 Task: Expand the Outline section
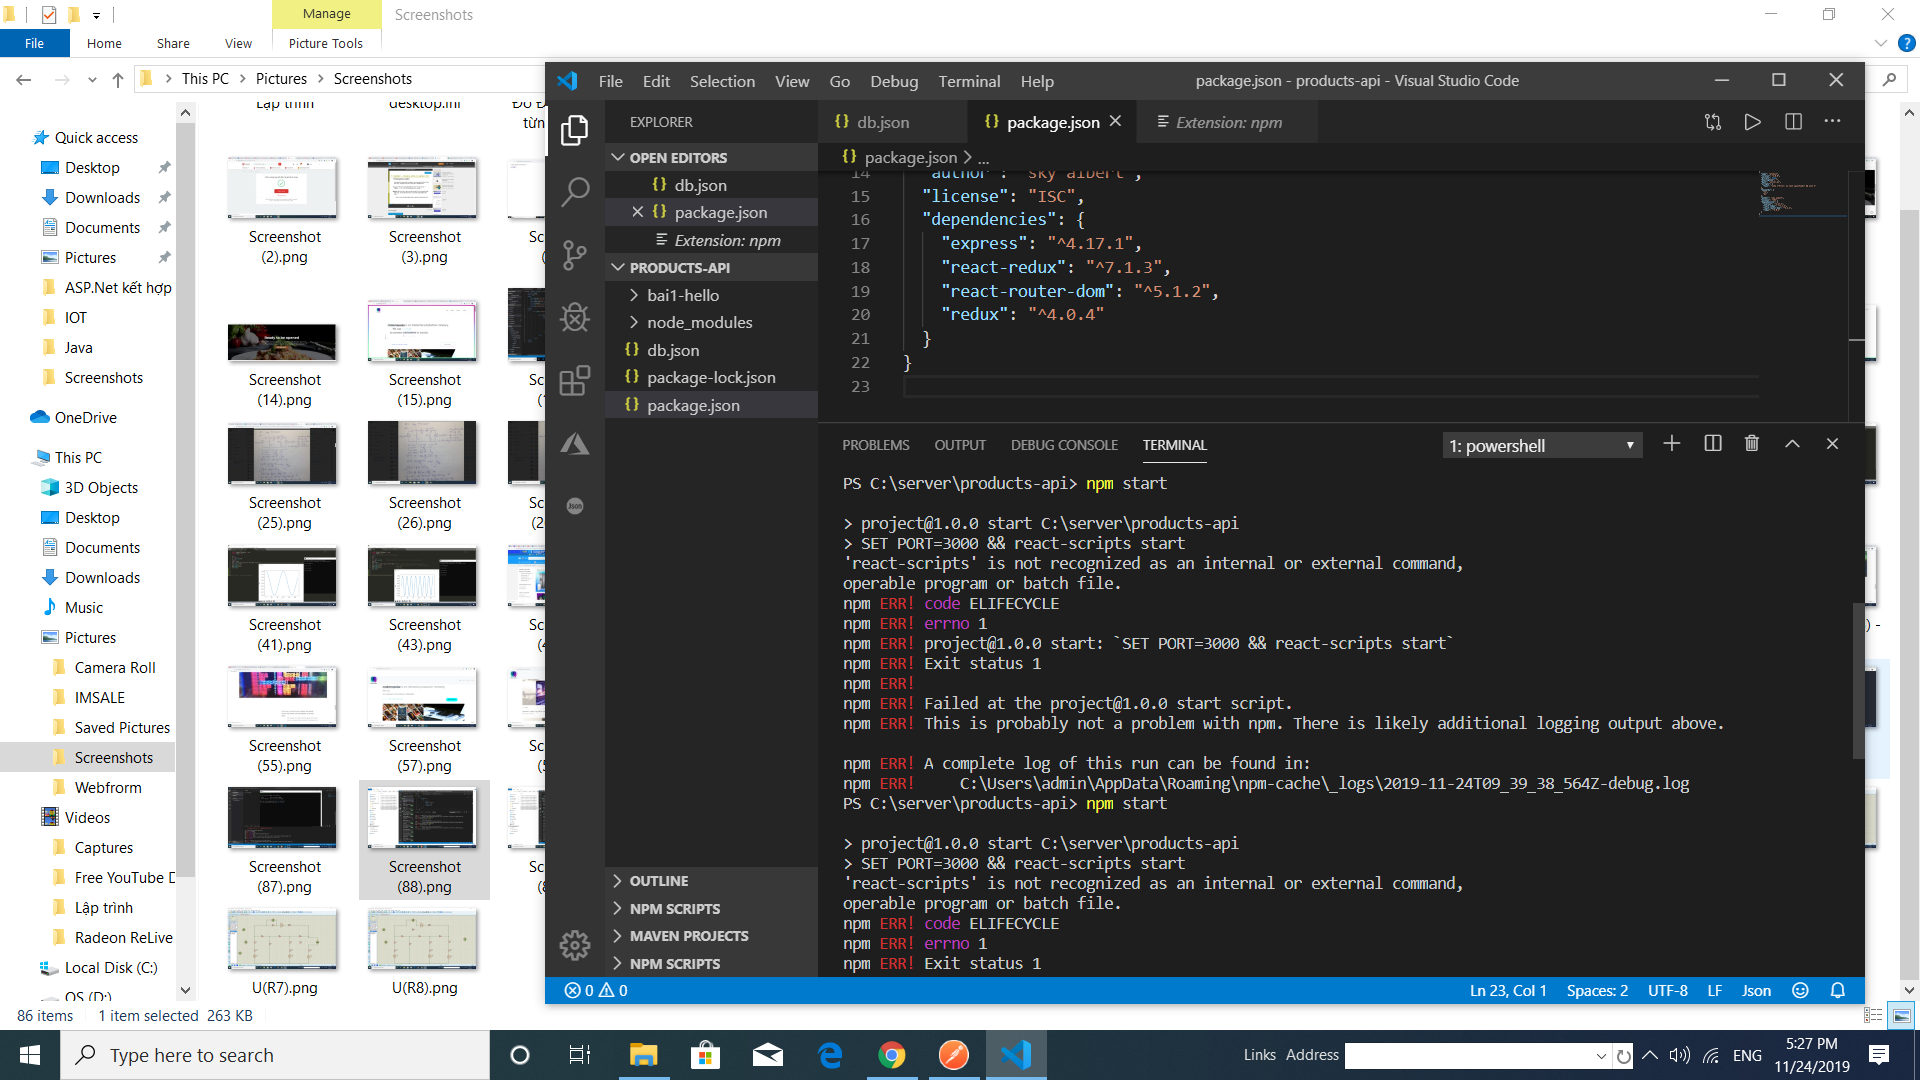[711, 881]
